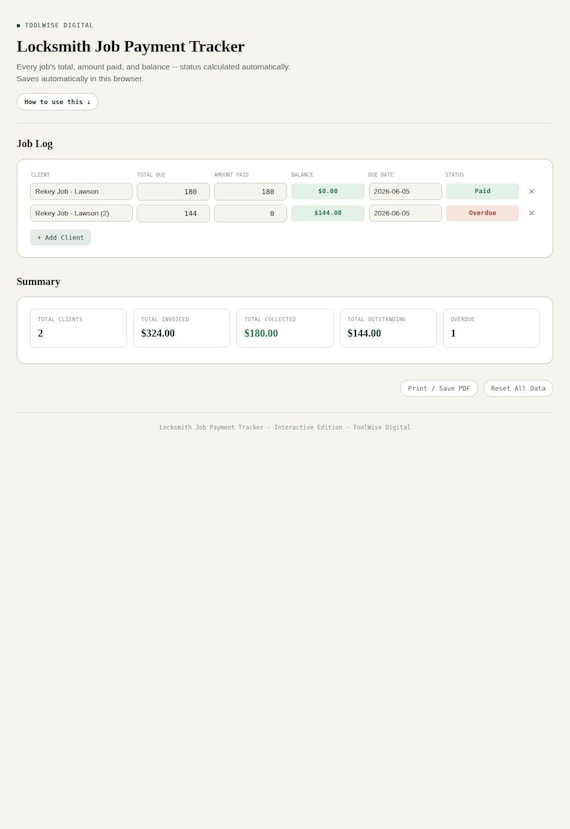Click the Overdue count summary card
570x829 pixels.
point(491,328)
